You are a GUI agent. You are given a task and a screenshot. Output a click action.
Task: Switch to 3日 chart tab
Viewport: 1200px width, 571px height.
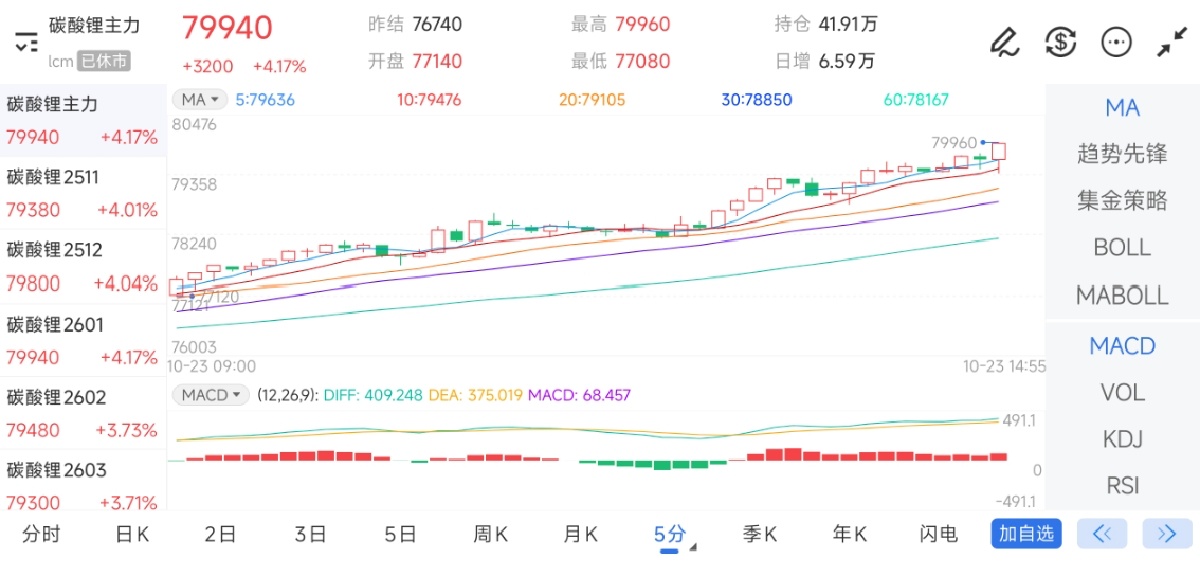point(310,534)
